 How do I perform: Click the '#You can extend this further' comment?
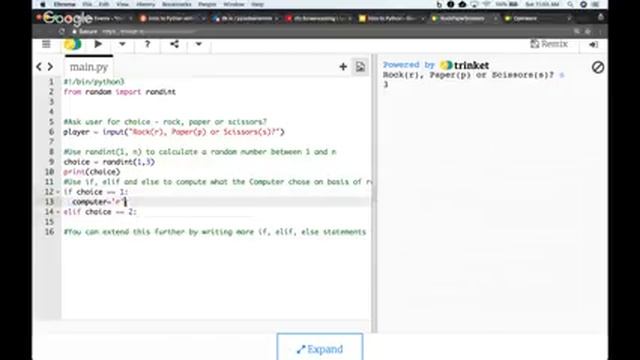[215, 232]
